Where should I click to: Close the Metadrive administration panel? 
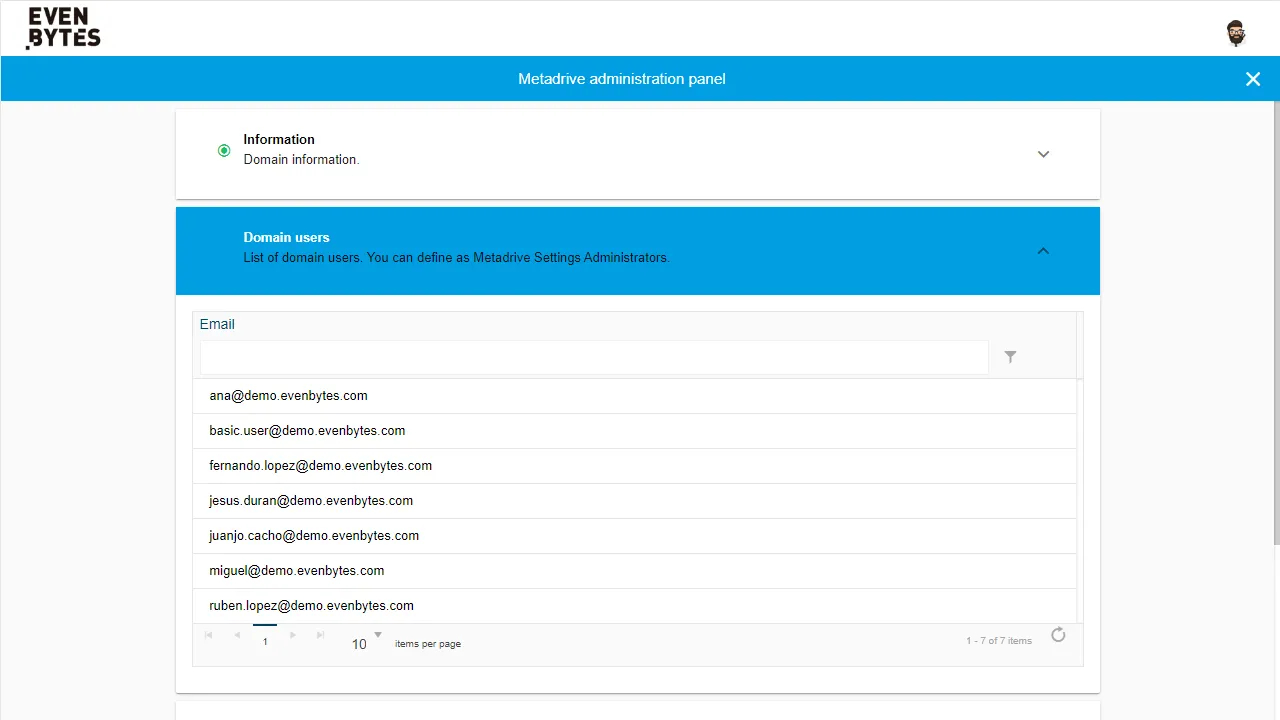pos(1253,79)
